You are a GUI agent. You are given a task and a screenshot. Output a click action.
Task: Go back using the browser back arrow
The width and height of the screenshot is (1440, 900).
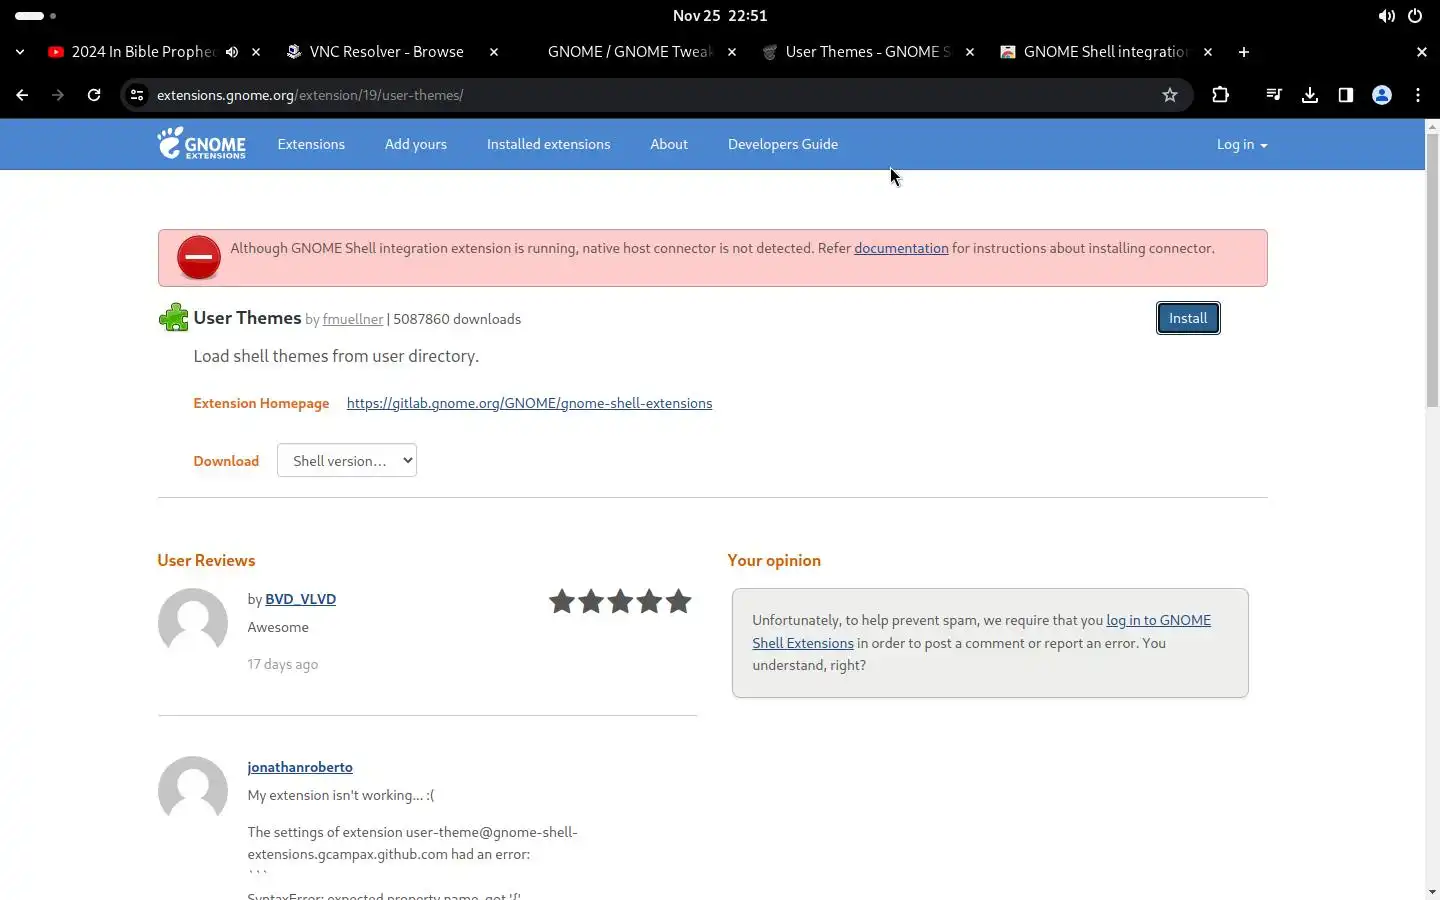click(x=22, y=95)
